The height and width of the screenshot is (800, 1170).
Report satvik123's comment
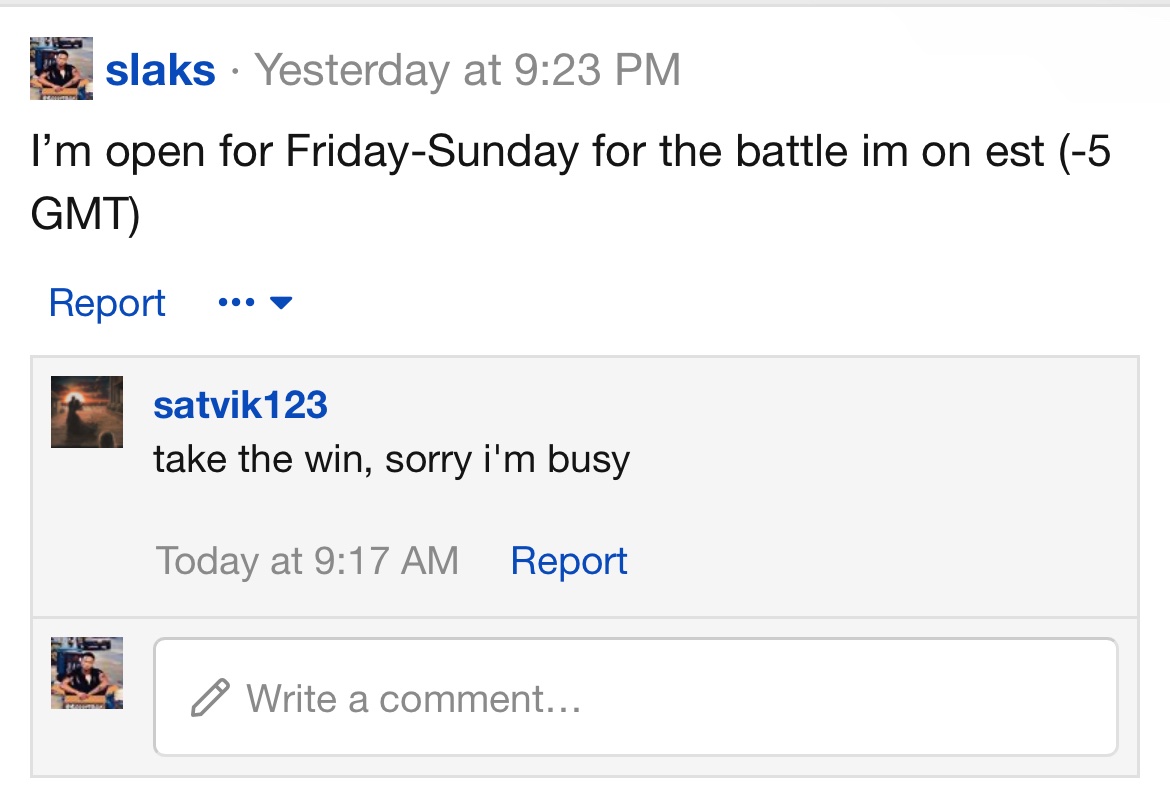pyautogui.click(x=569, y=560)
